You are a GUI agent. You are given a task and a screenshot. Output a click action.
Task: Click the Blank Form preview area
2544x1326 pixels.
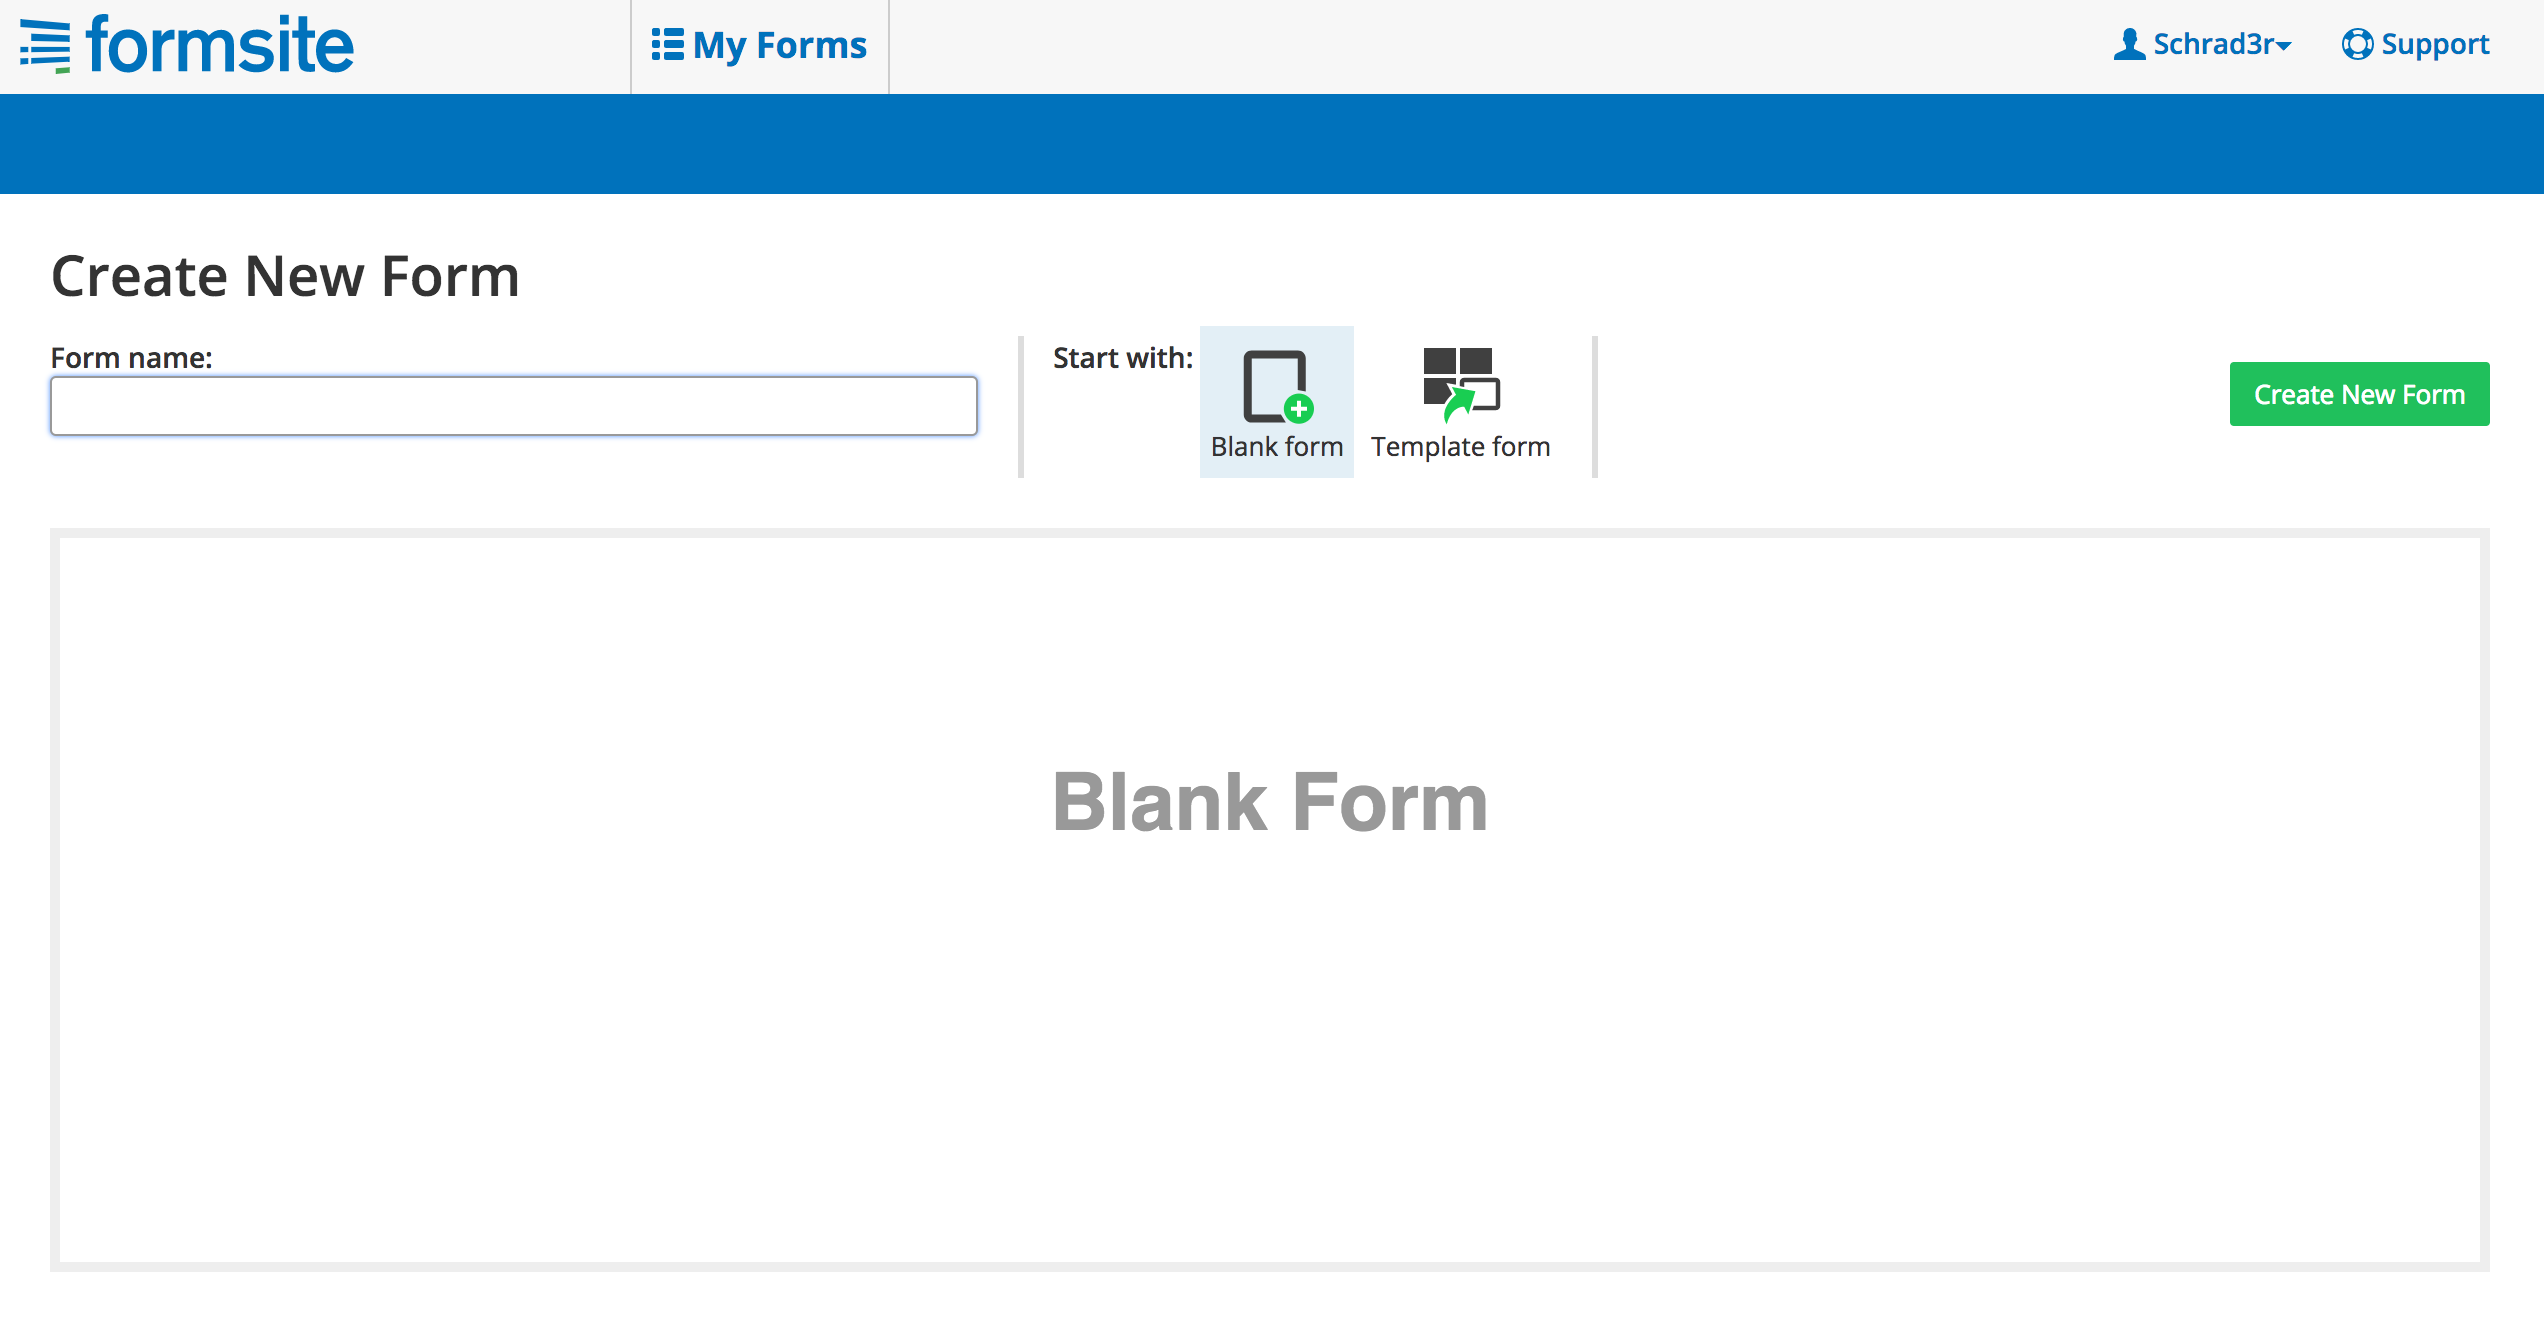[x=1270, y=900]
